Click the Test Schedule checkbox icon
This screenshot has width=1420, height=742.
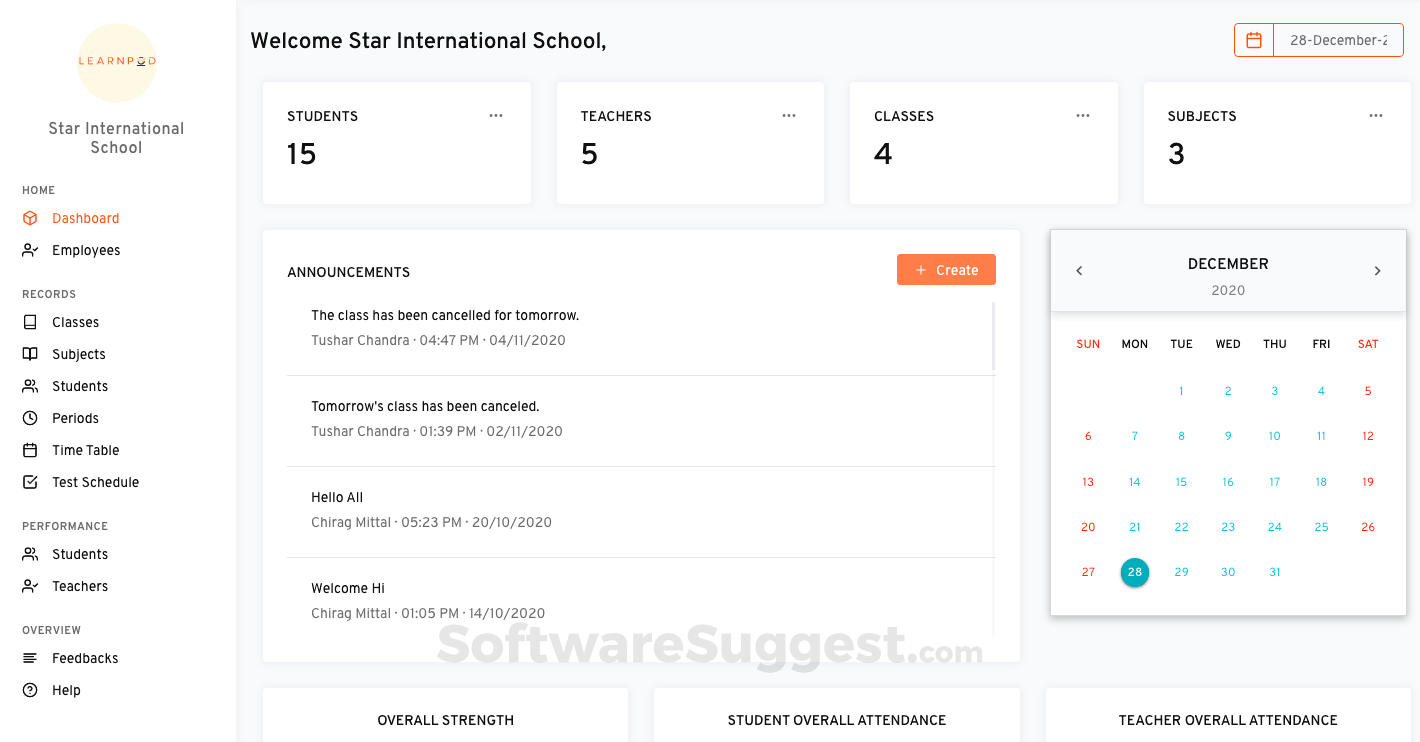click(x=30, y=482)
